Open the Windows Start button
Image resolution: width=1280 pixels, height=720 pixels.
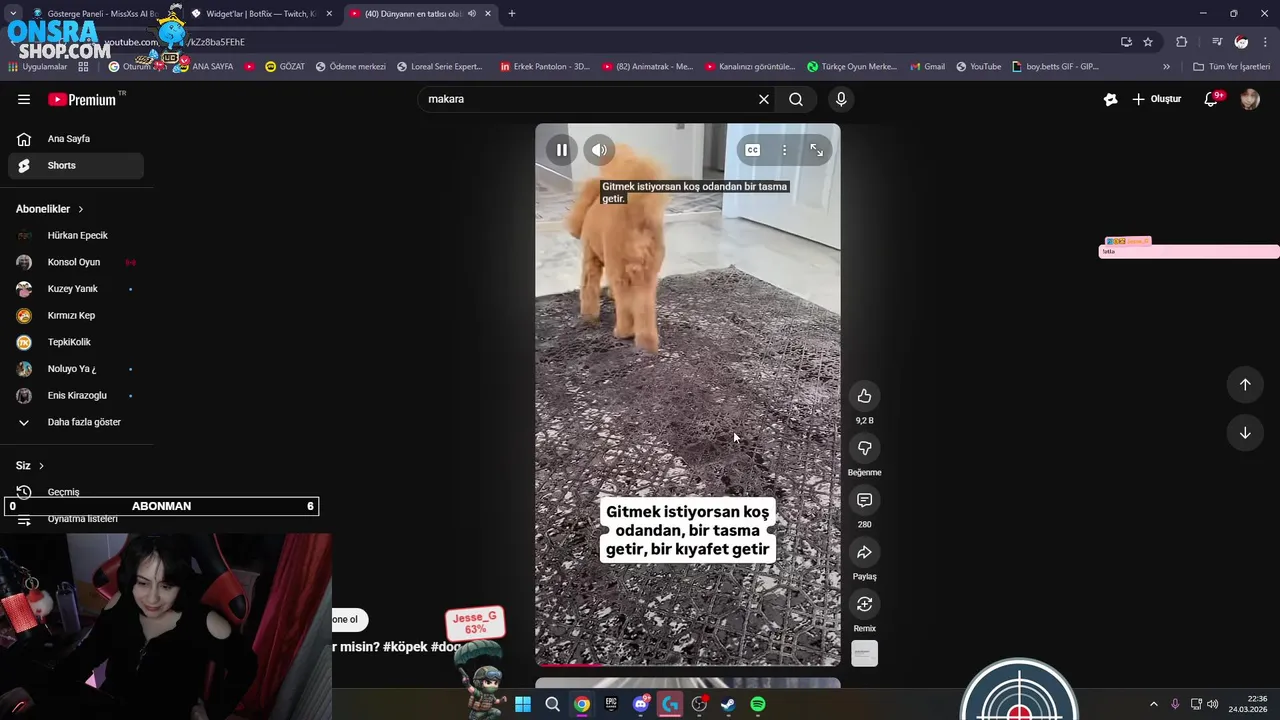(x=523, y=704)
